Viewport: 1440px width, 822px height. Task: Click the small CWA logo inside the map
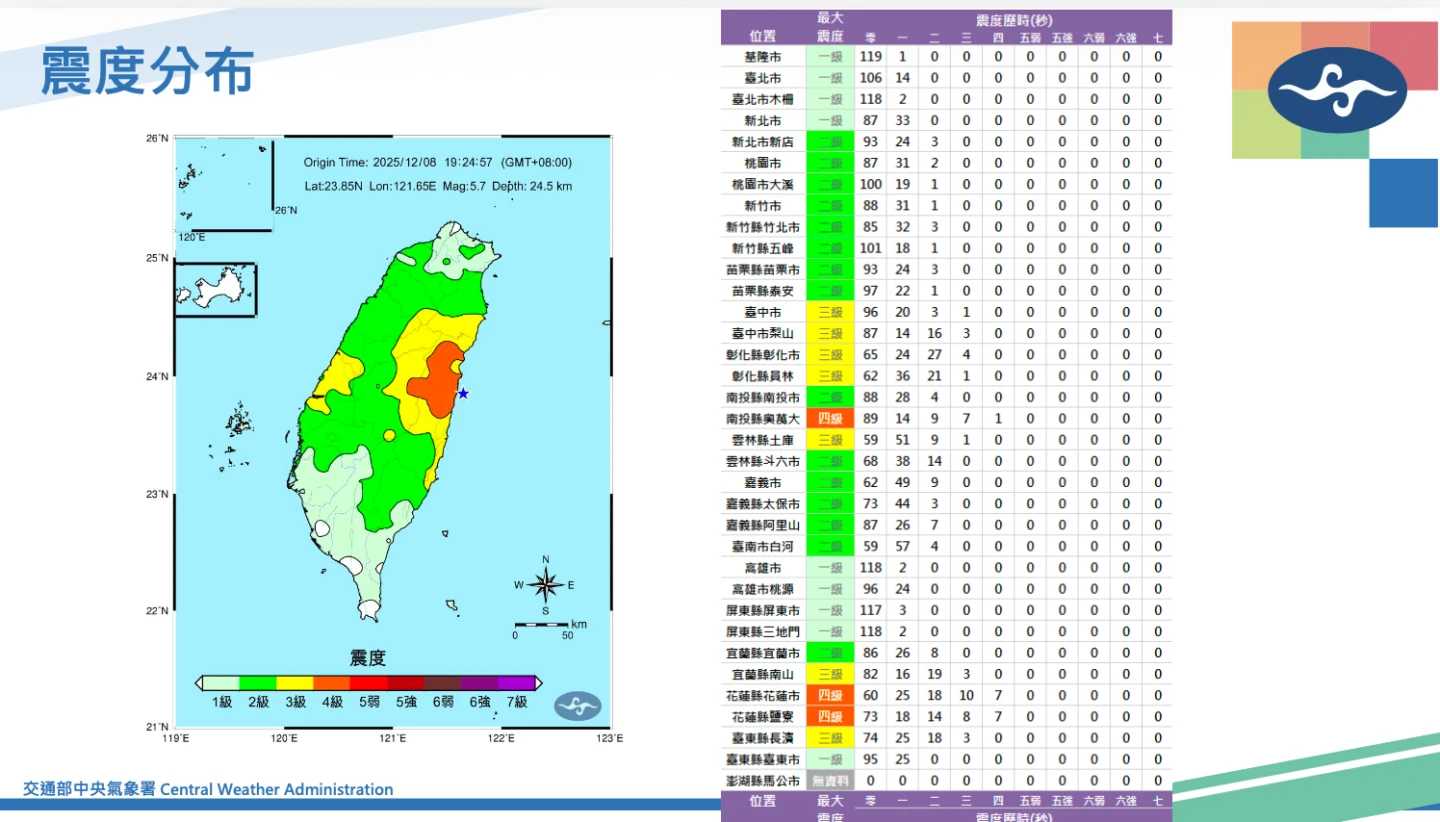coord(577,705)
